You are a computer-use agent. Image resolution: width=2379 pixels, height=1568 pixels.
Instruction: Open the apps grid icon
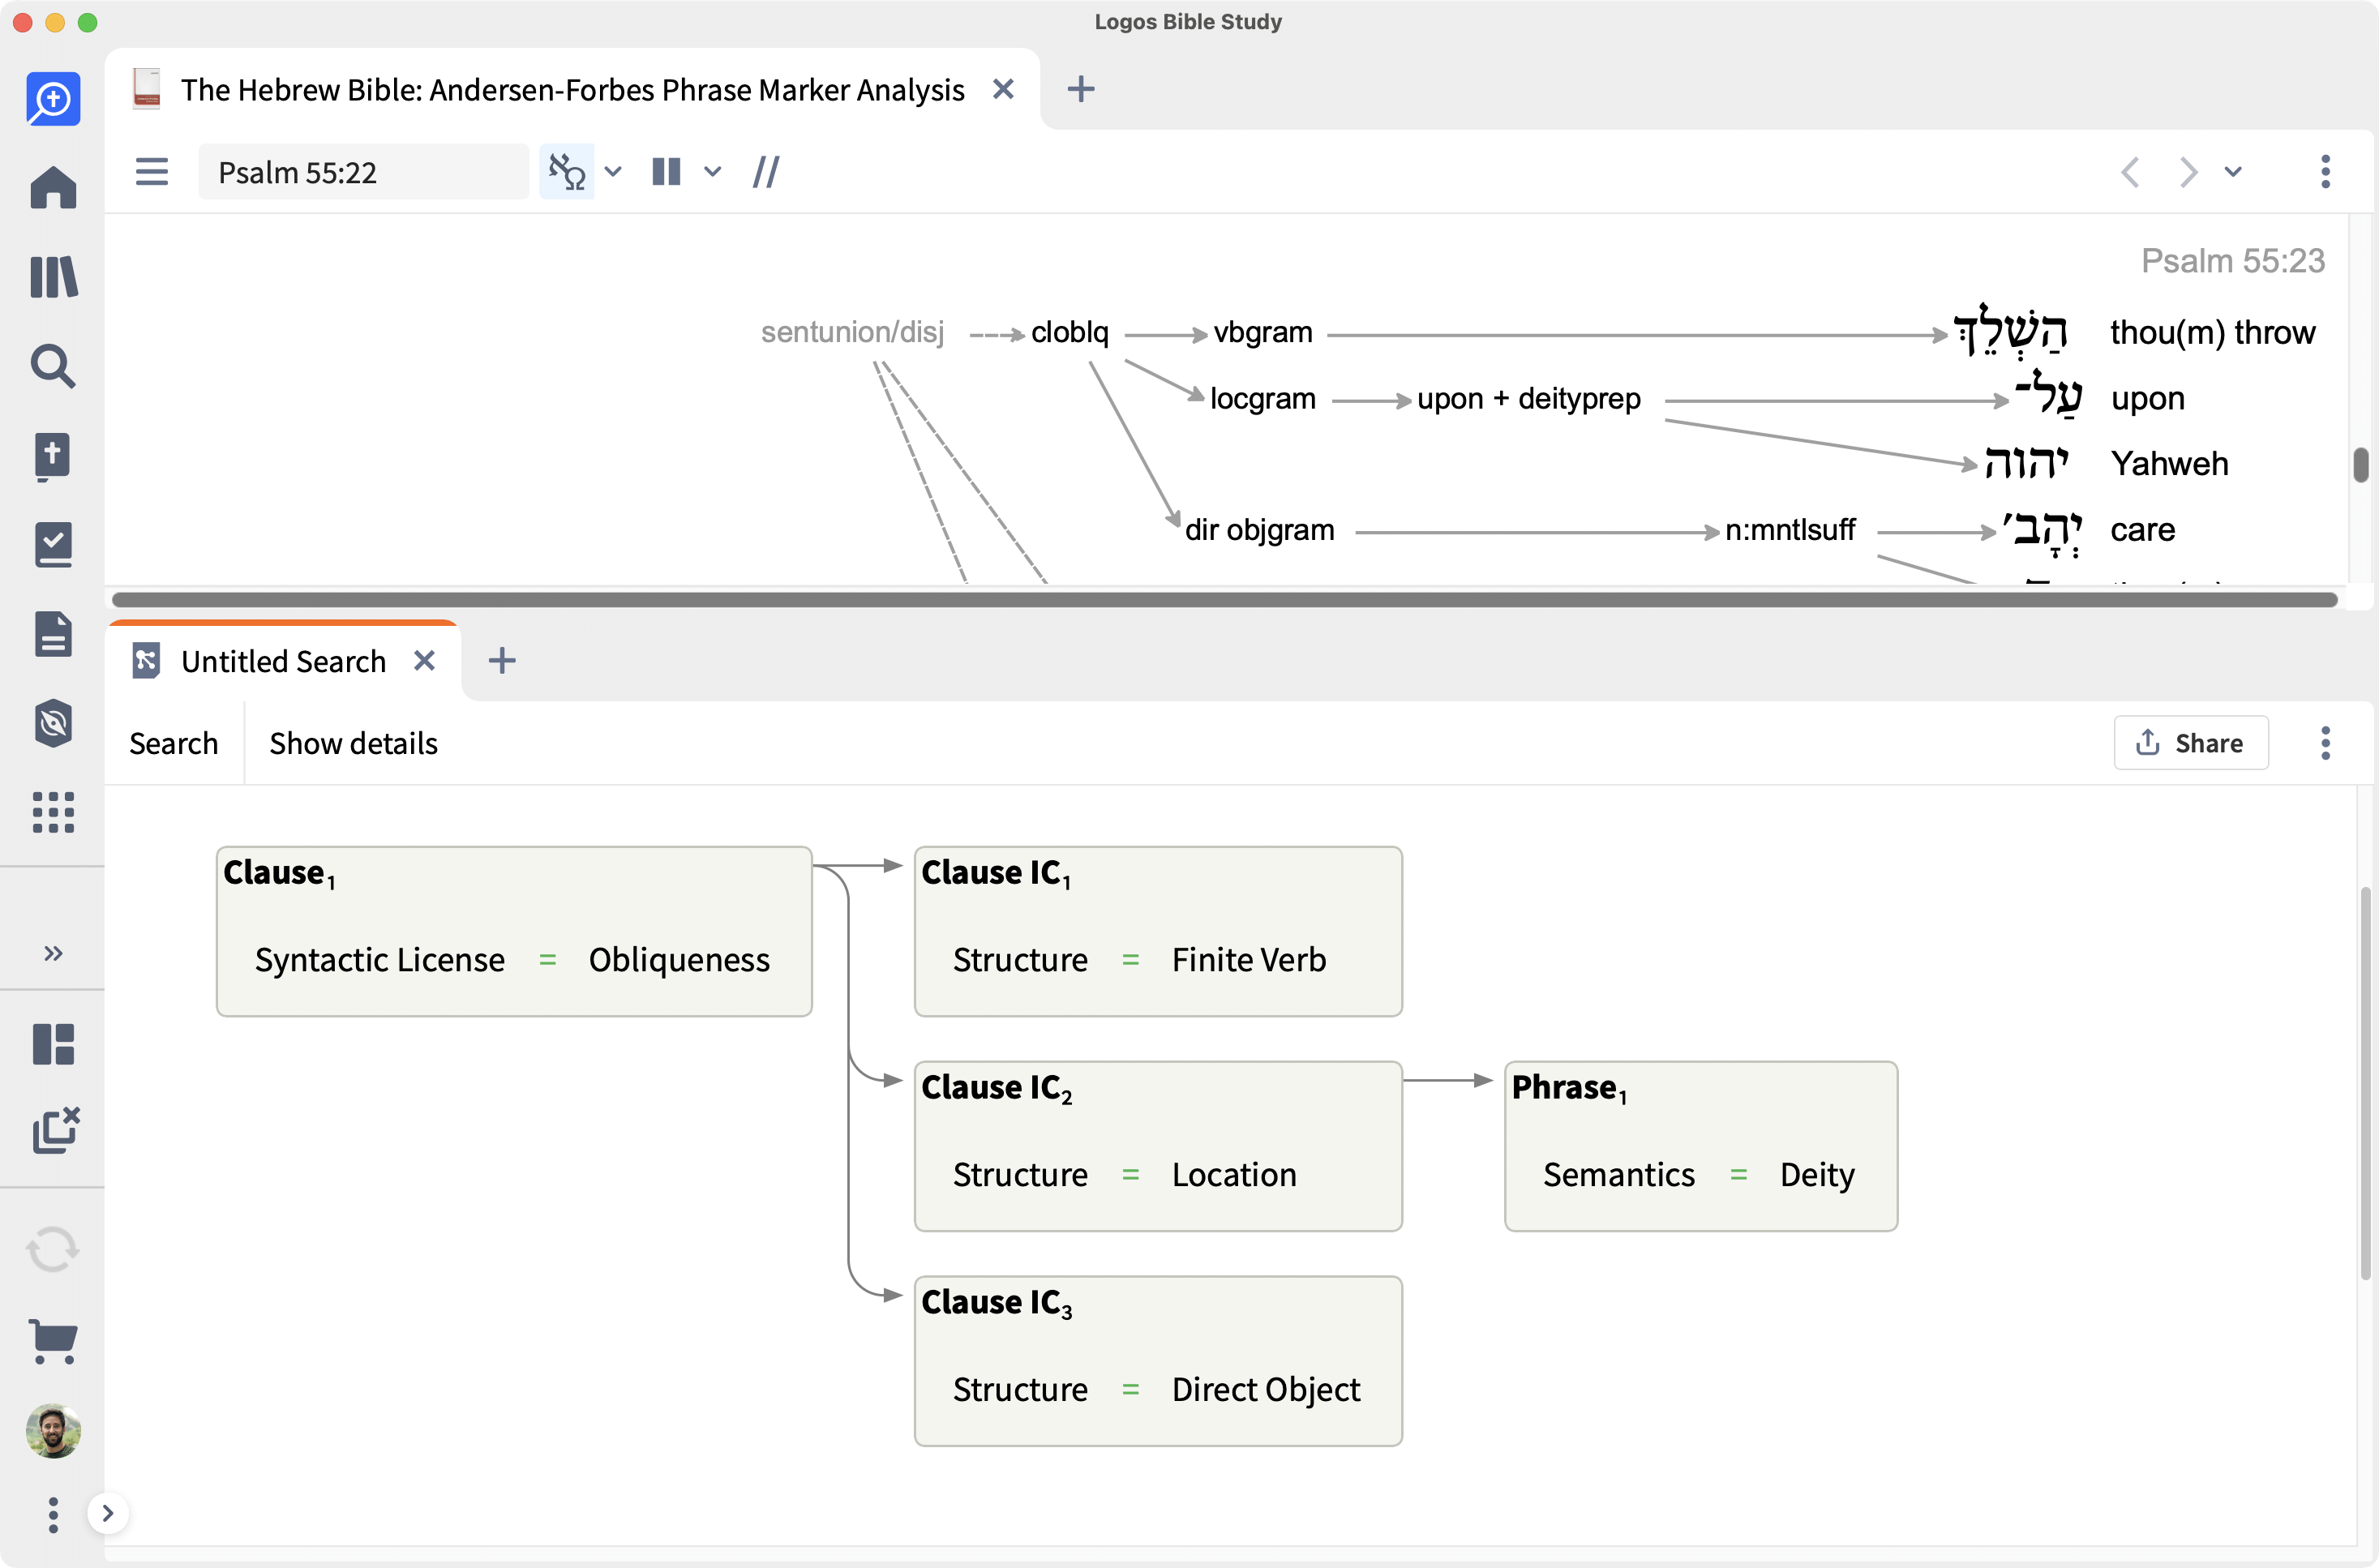[53, 812]
